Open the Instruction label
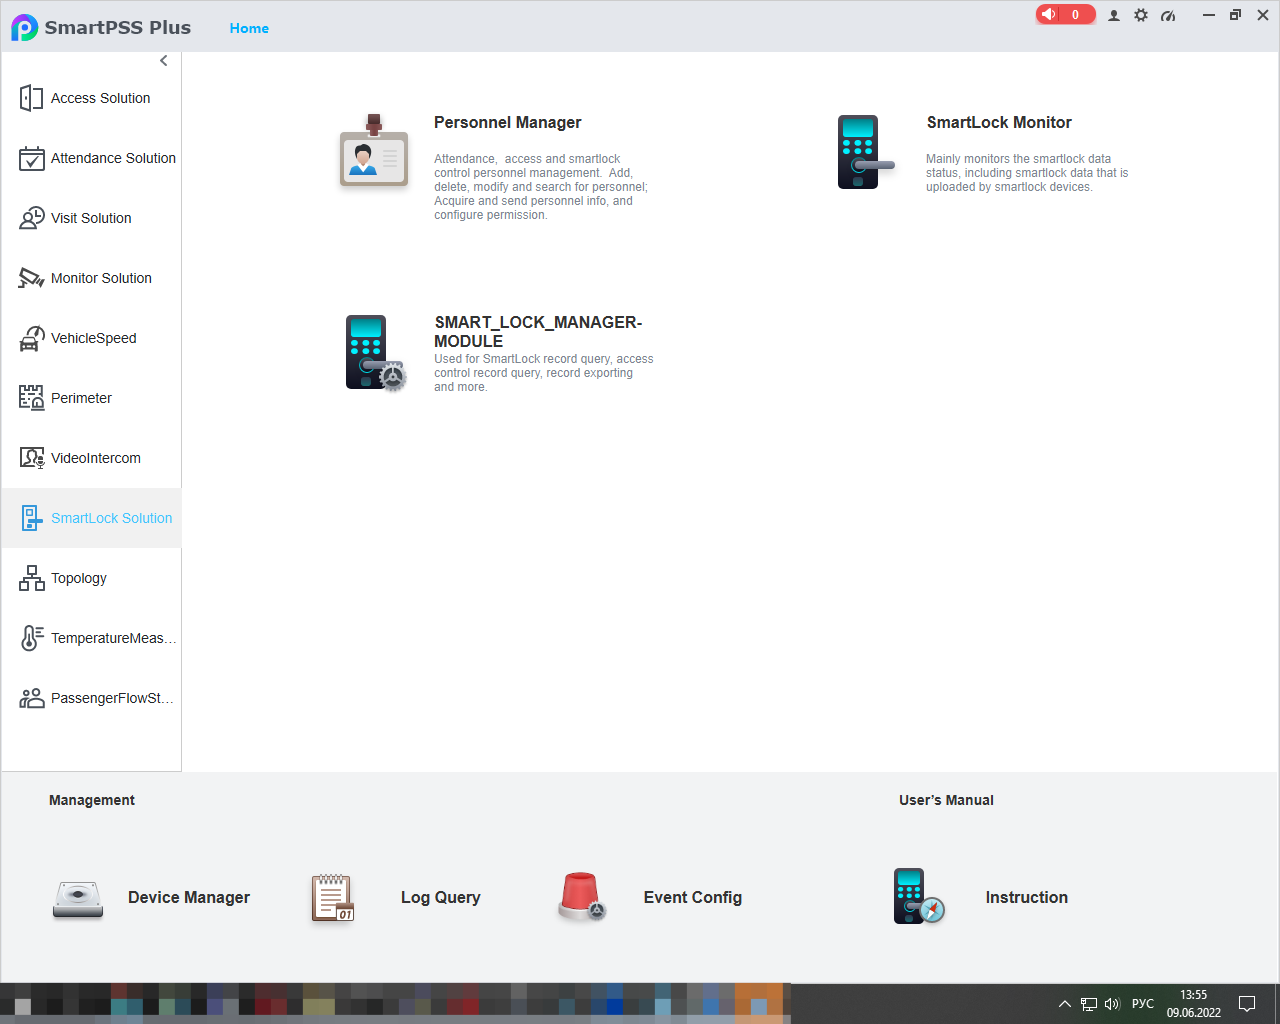 click(x=1027, y=898)
